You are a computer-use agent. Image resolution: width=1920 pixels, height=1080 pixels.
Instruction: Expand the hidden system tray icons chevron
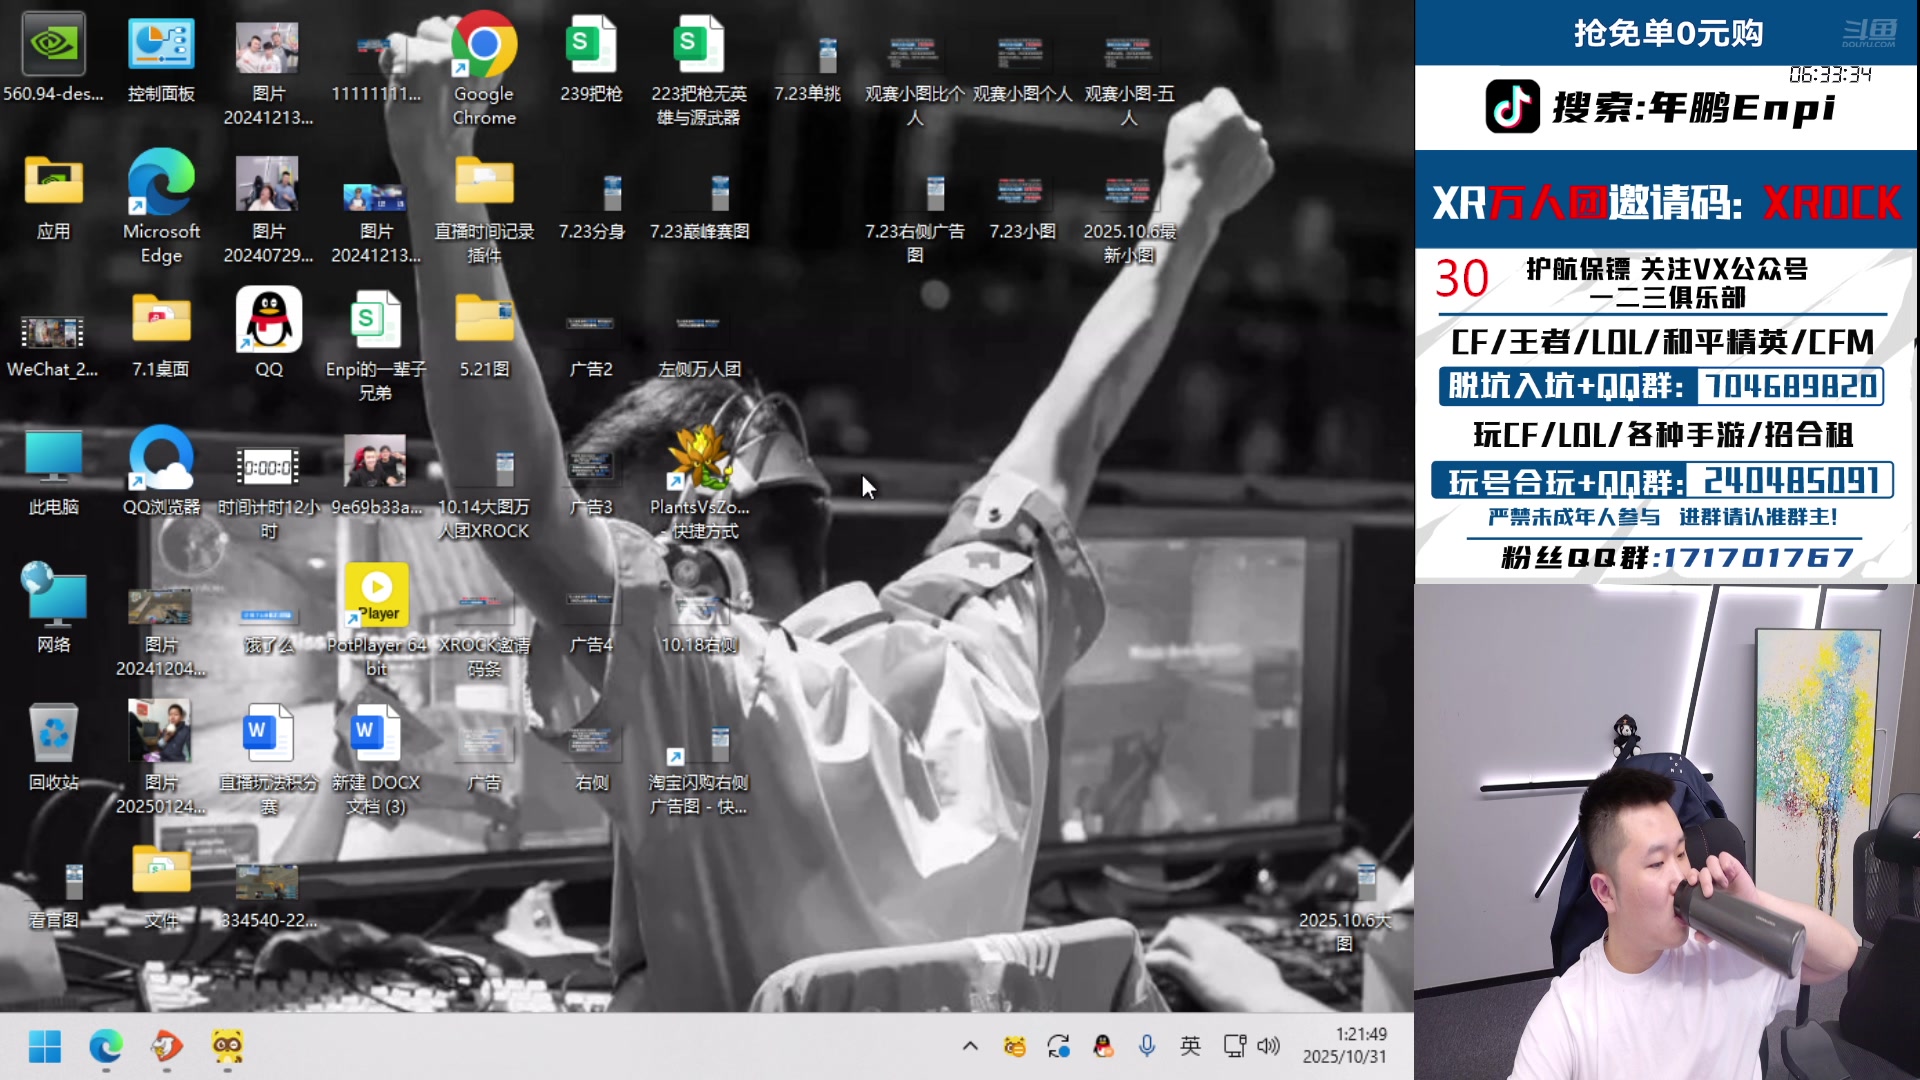pyautogui.click(x=969, y=1046)
